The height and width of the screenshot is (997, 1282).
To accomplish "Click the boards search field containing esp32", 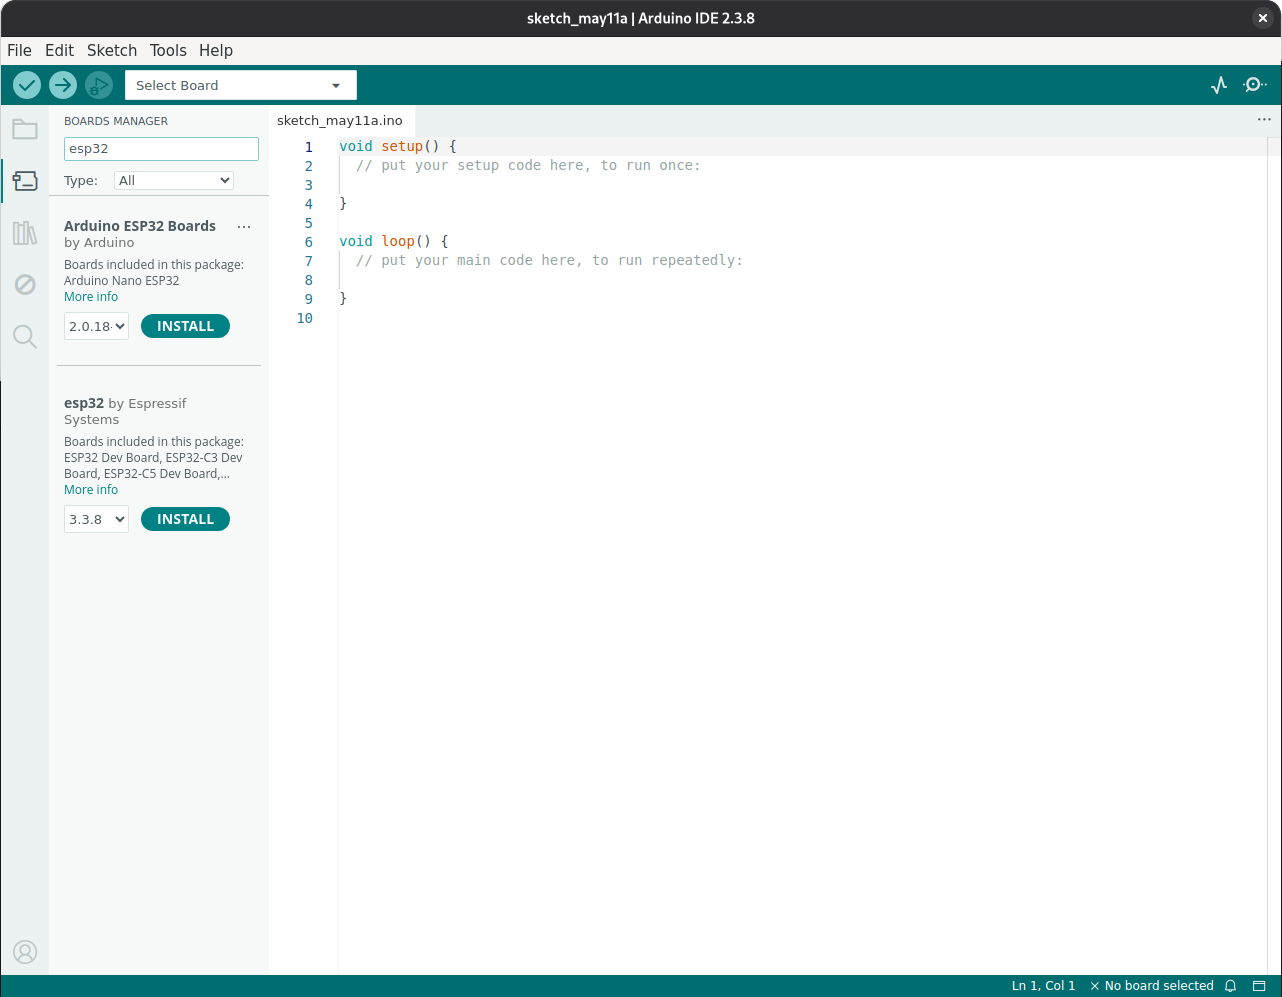I will pyautogui.click(x=161, y=149).
